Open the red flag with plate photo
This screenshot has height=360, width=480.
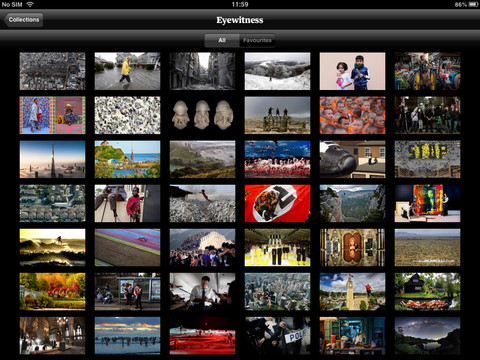coord(277,203)
